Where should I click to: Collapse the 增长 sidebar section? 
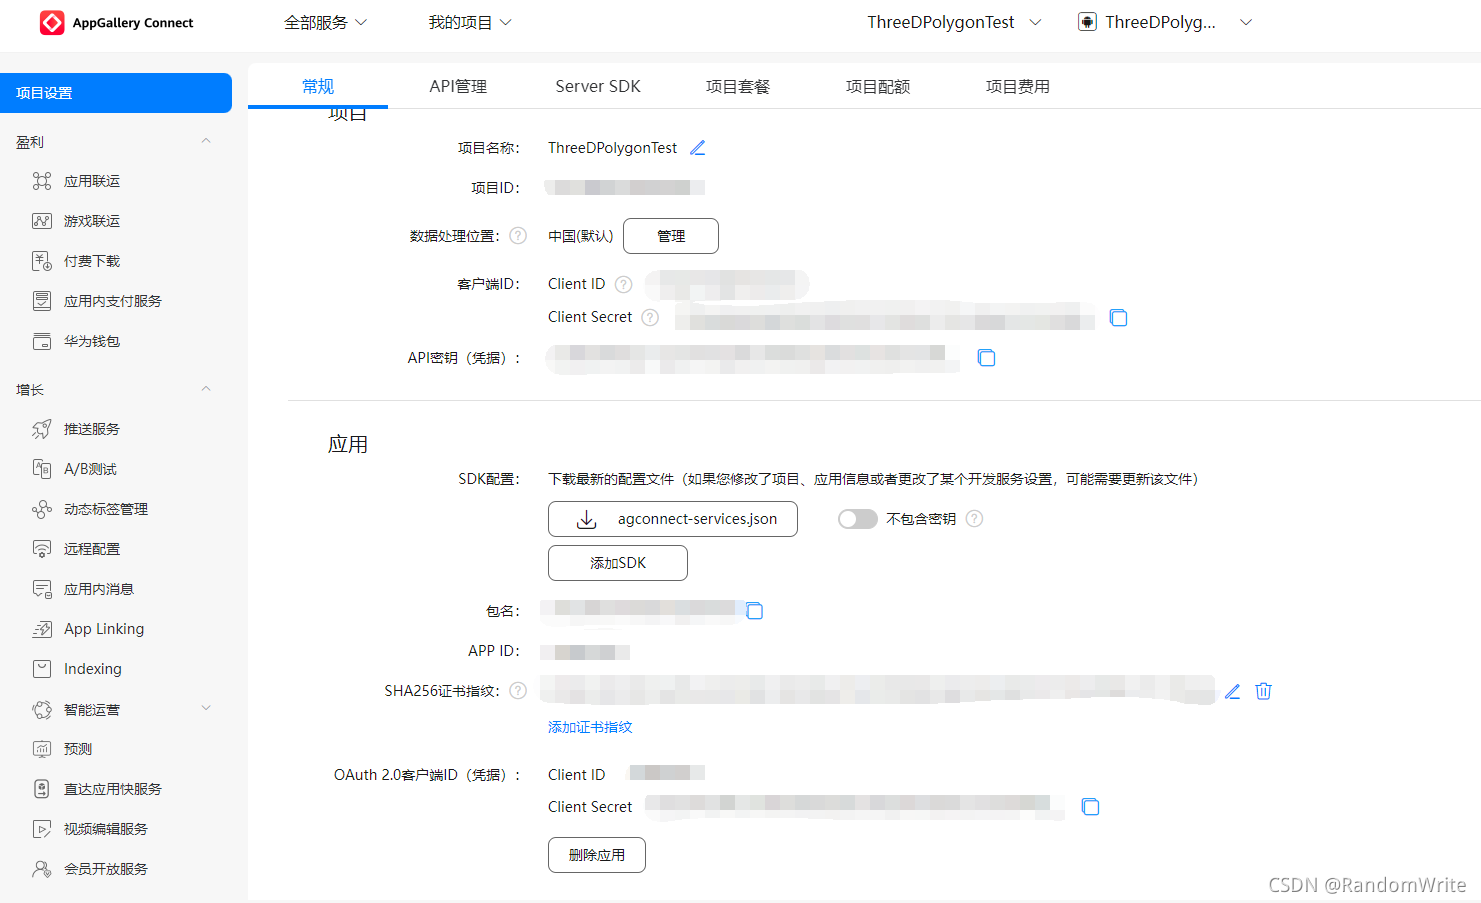(206, 389)
